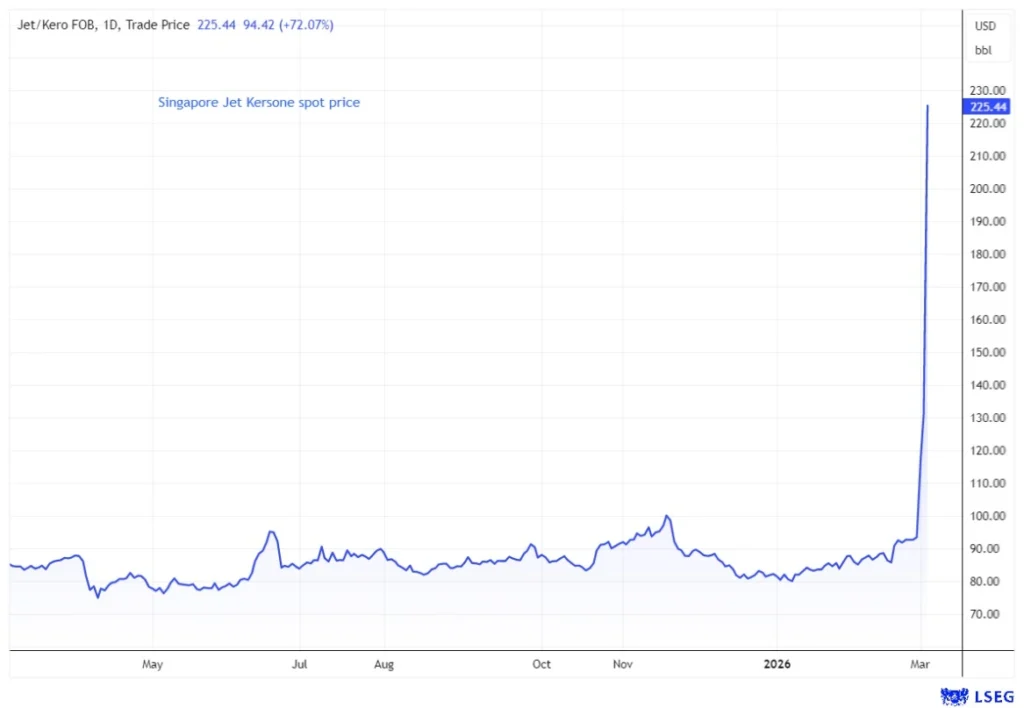Select the Aug time axis label
This screenshot has height=708, width=1024.
[x=383, y=664]
